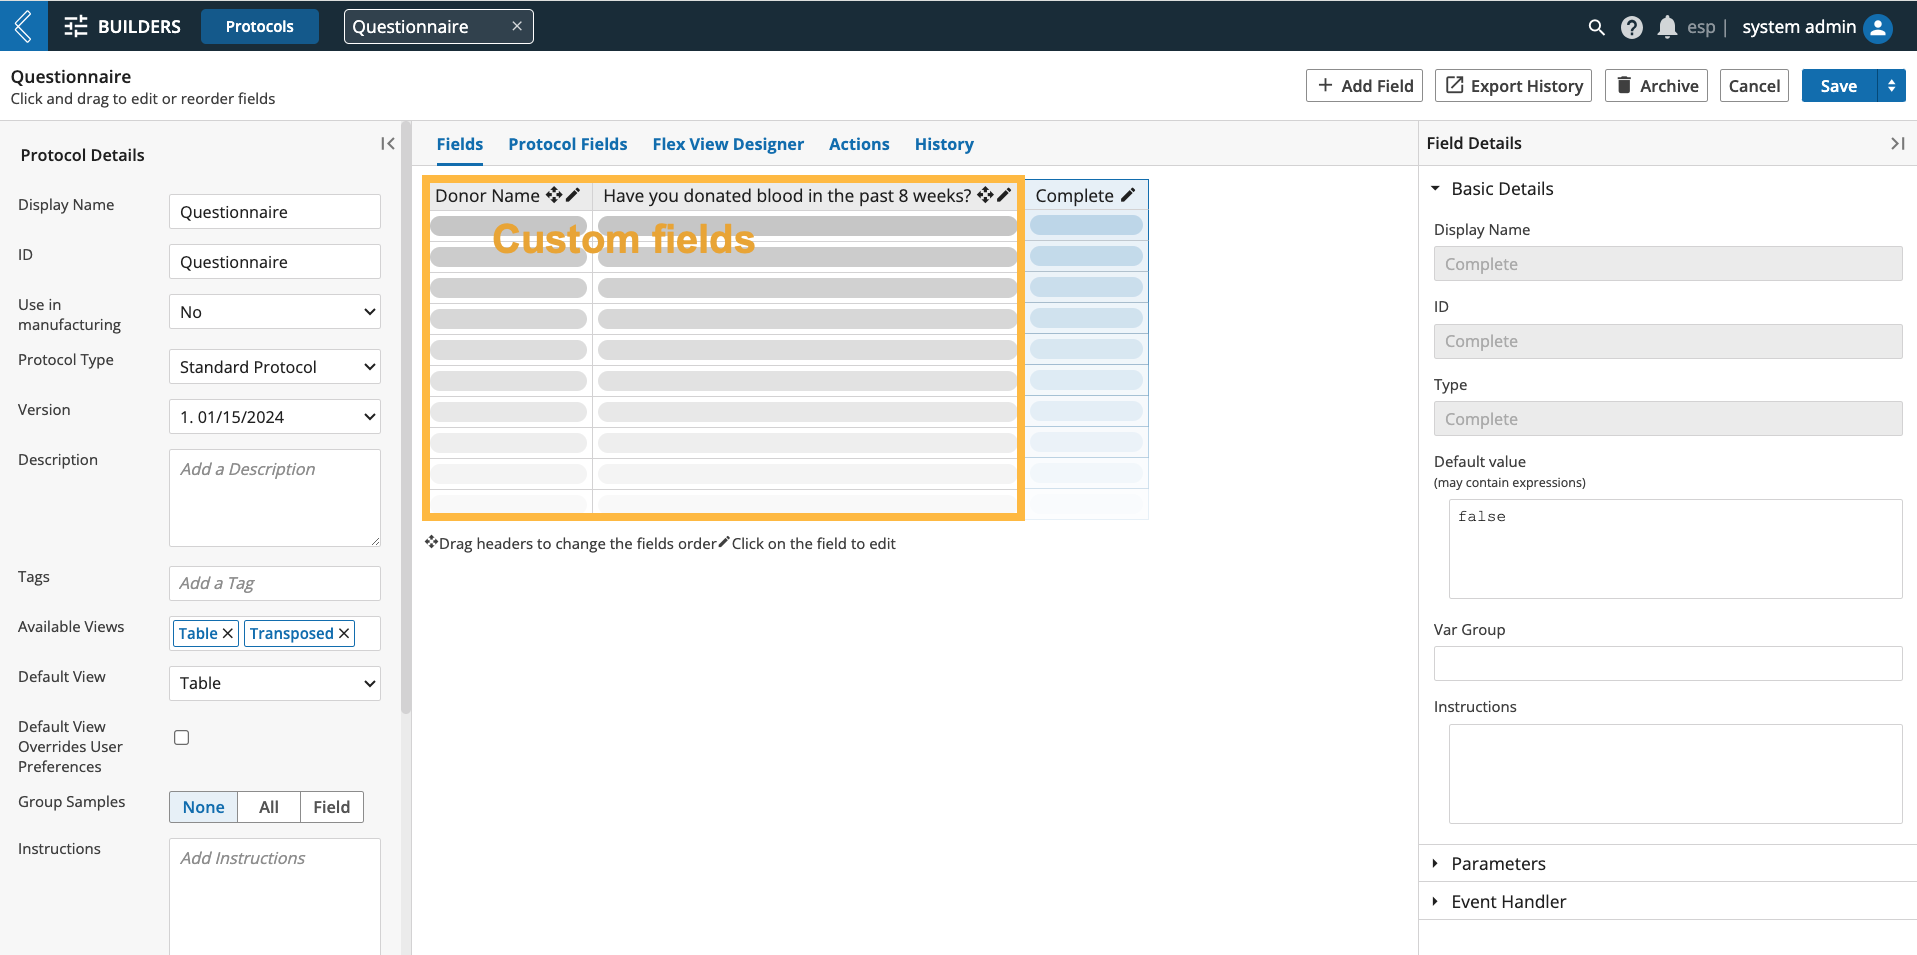Viewport: 1917px width, 955px height.
Task: Open the Flex View Designer tab
Action: point(728,144)
